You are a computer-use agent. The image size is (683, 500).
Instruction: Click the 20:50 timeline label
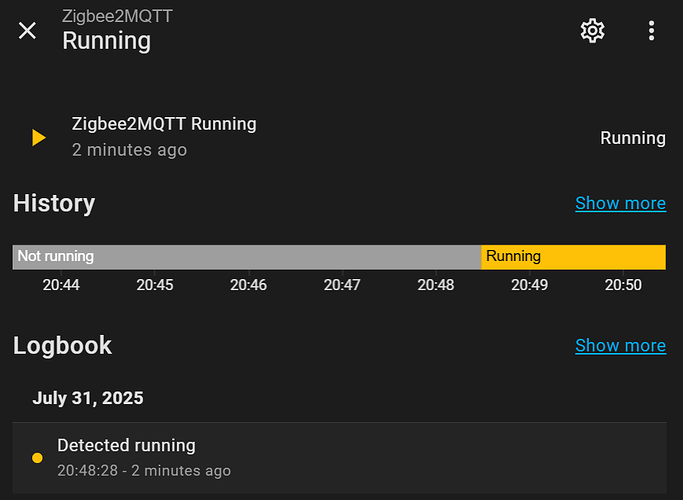click(x=623, y=285)
